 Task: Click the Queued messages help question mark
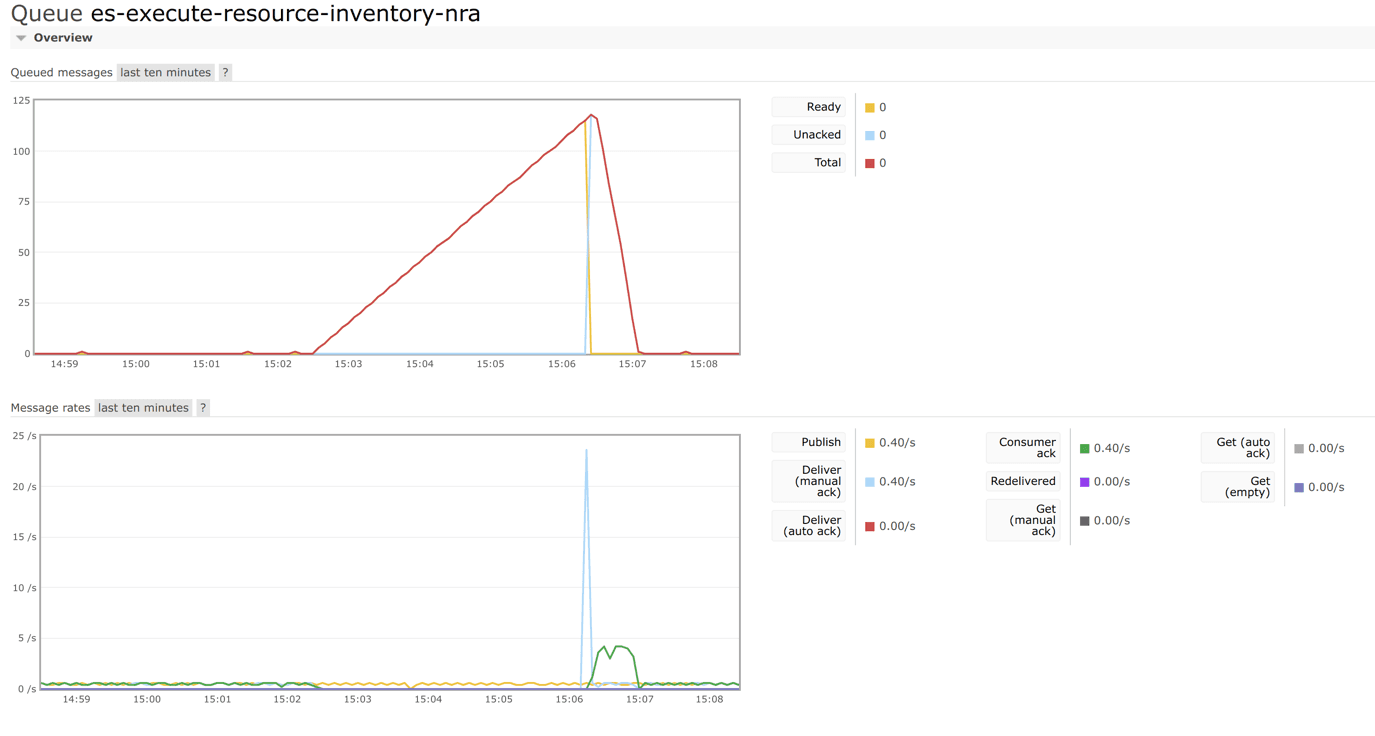[225, 72]
